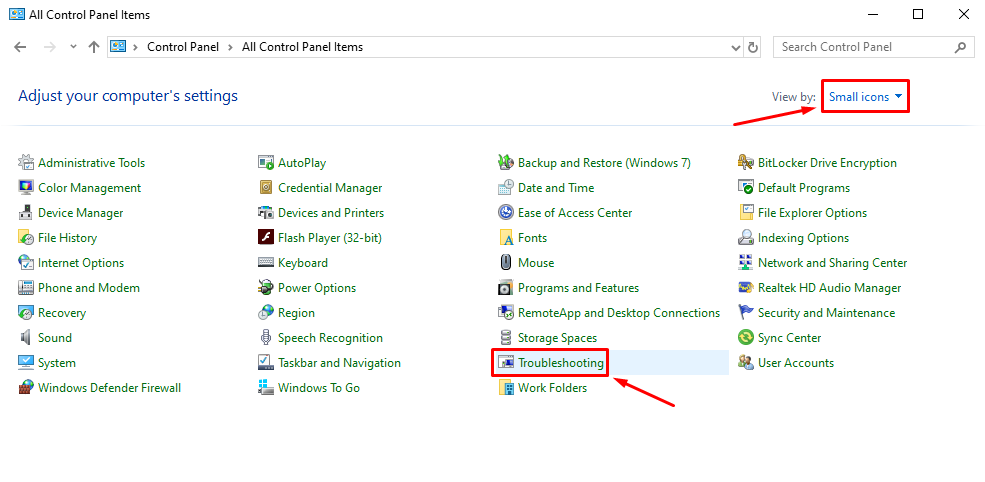
Task: Click the Realtek HD Audio Manager icon
Action: [x=746, y=288]
